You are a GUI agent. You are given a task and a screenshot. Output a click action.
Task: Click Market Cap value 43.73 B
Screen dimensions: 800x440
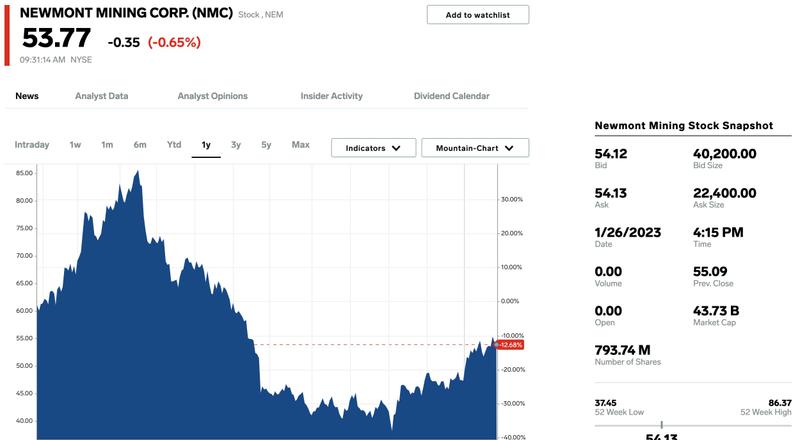716,311
